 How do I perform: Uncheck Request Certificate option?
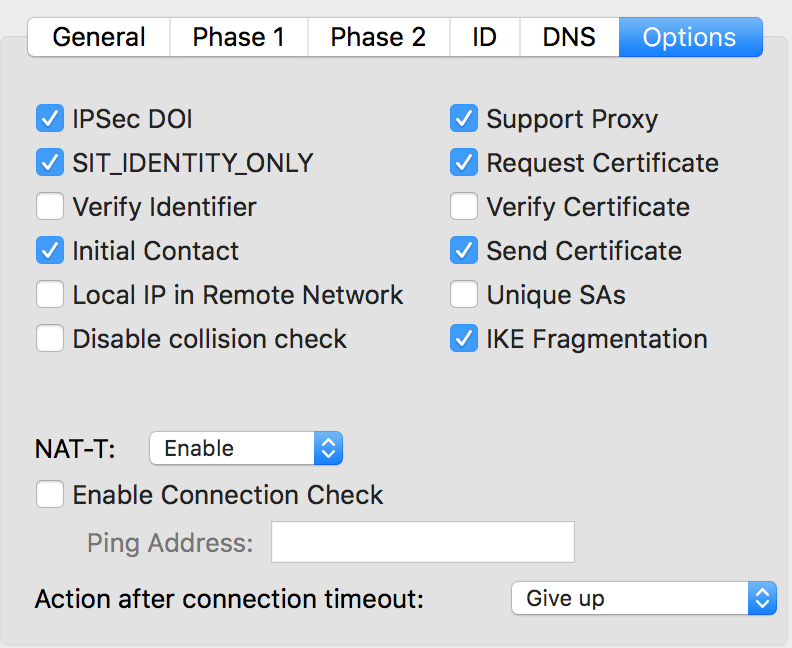[x=463, y=163]
